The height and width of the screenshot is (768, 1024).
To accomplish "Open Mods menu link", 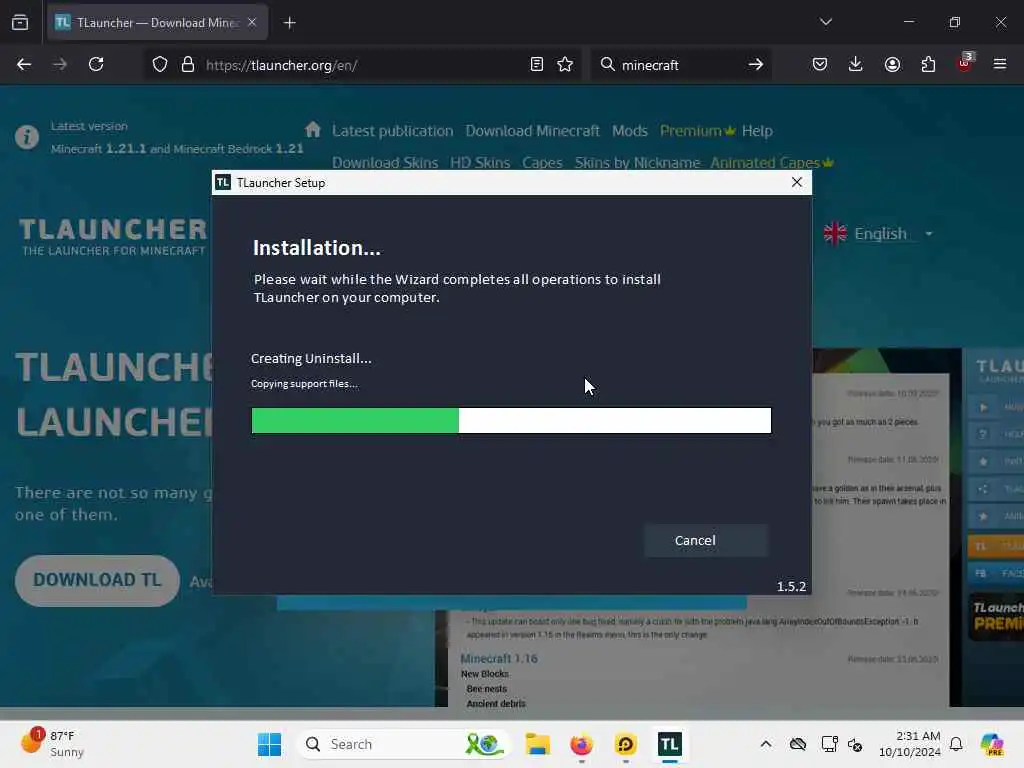I will pos(630,131).
